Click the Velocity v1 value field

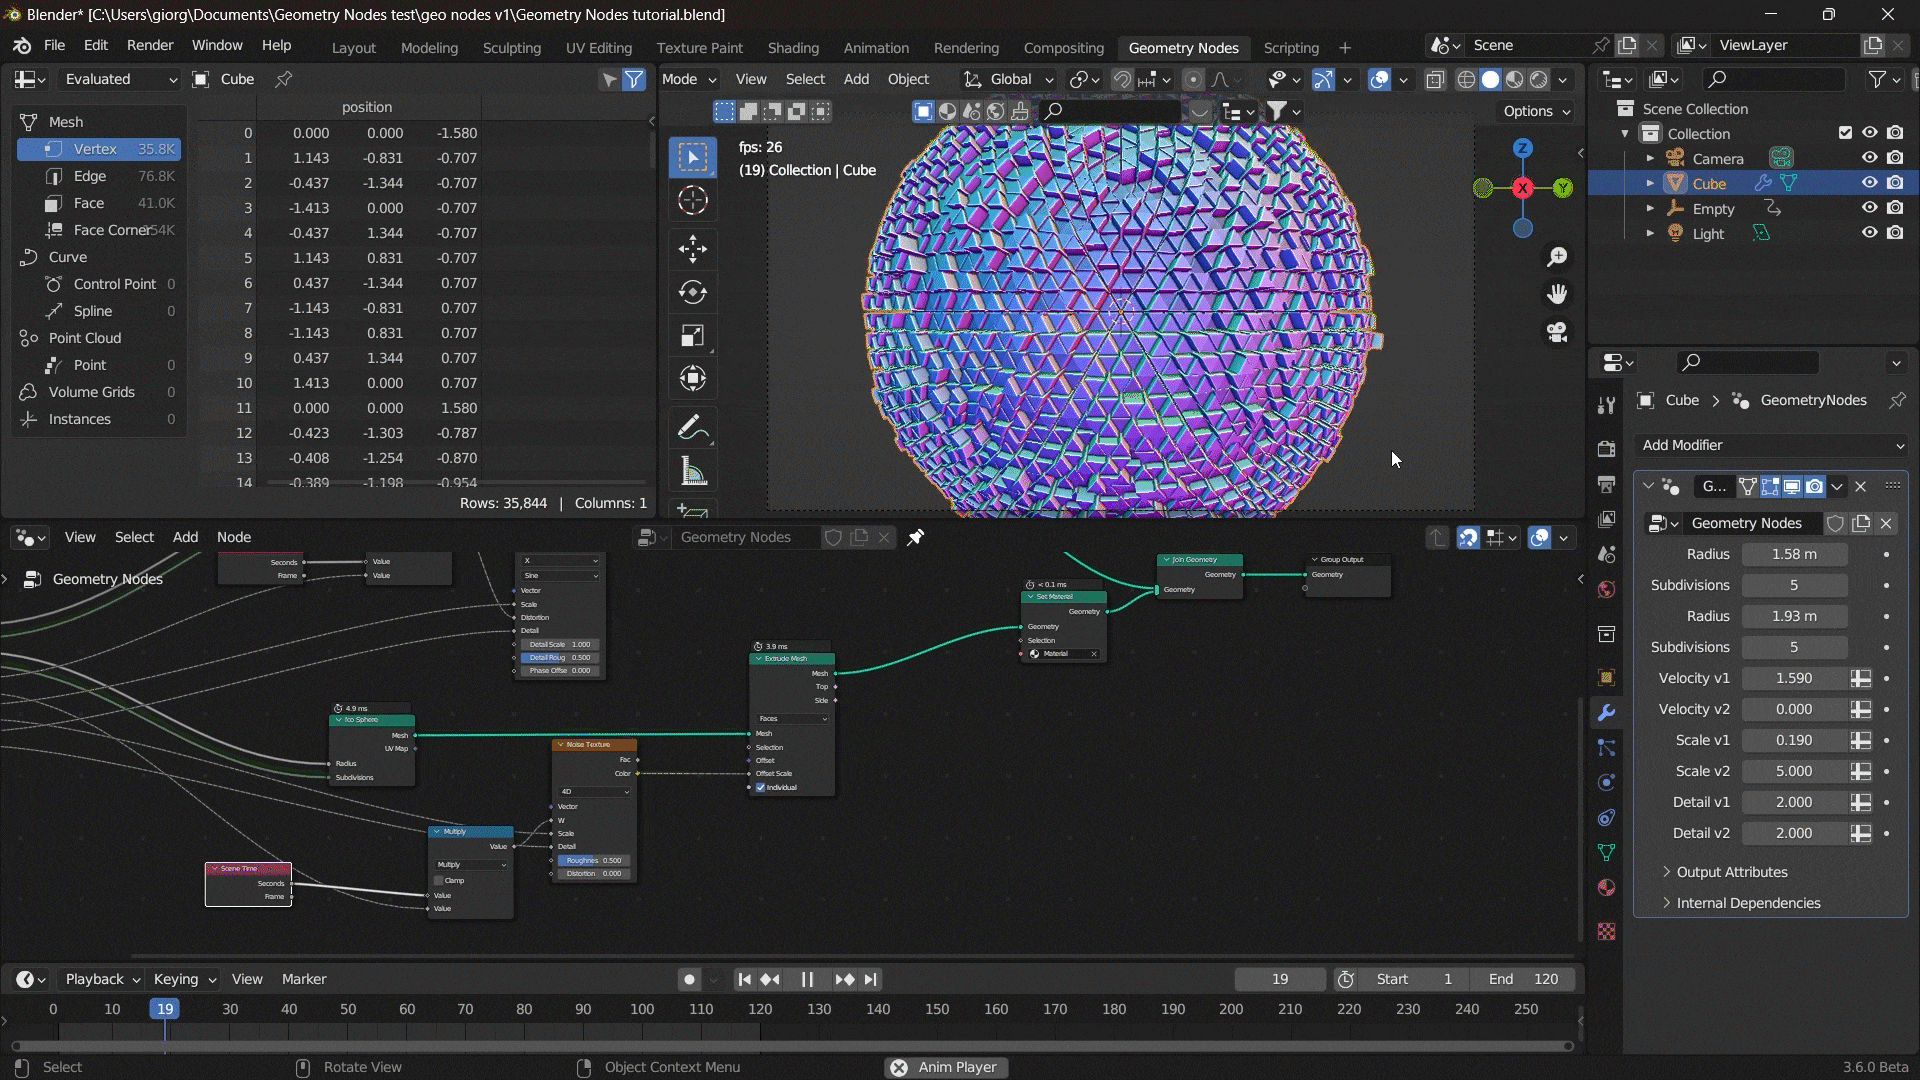coord(1794,678)
